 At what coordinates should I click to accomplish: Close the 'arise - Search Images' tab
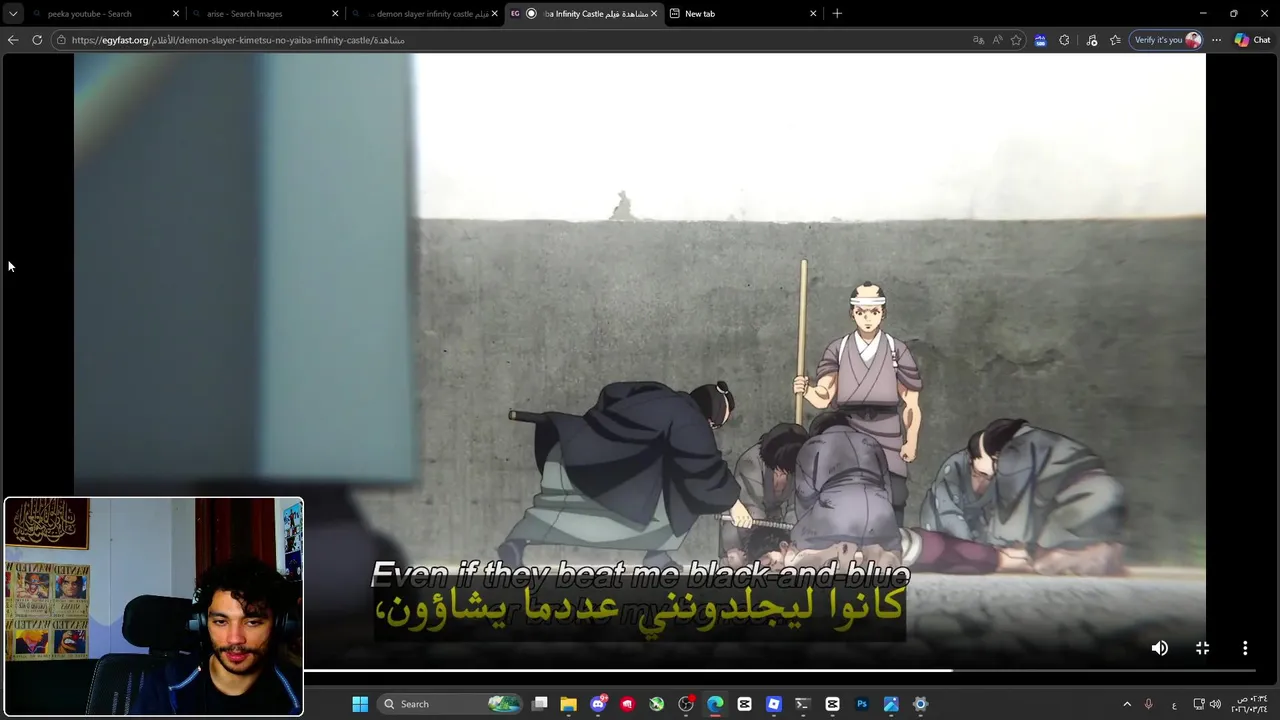335,14
